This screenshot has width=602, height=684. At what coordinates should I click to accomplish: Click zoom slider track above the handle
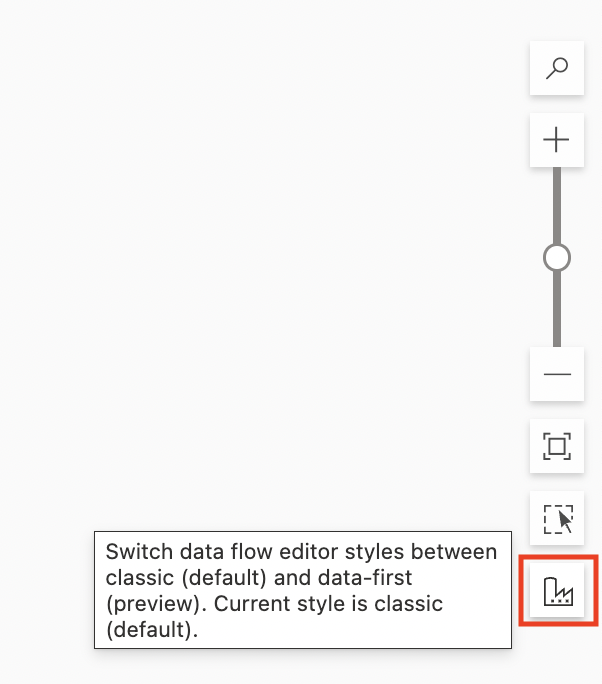(x=557, y=205)
